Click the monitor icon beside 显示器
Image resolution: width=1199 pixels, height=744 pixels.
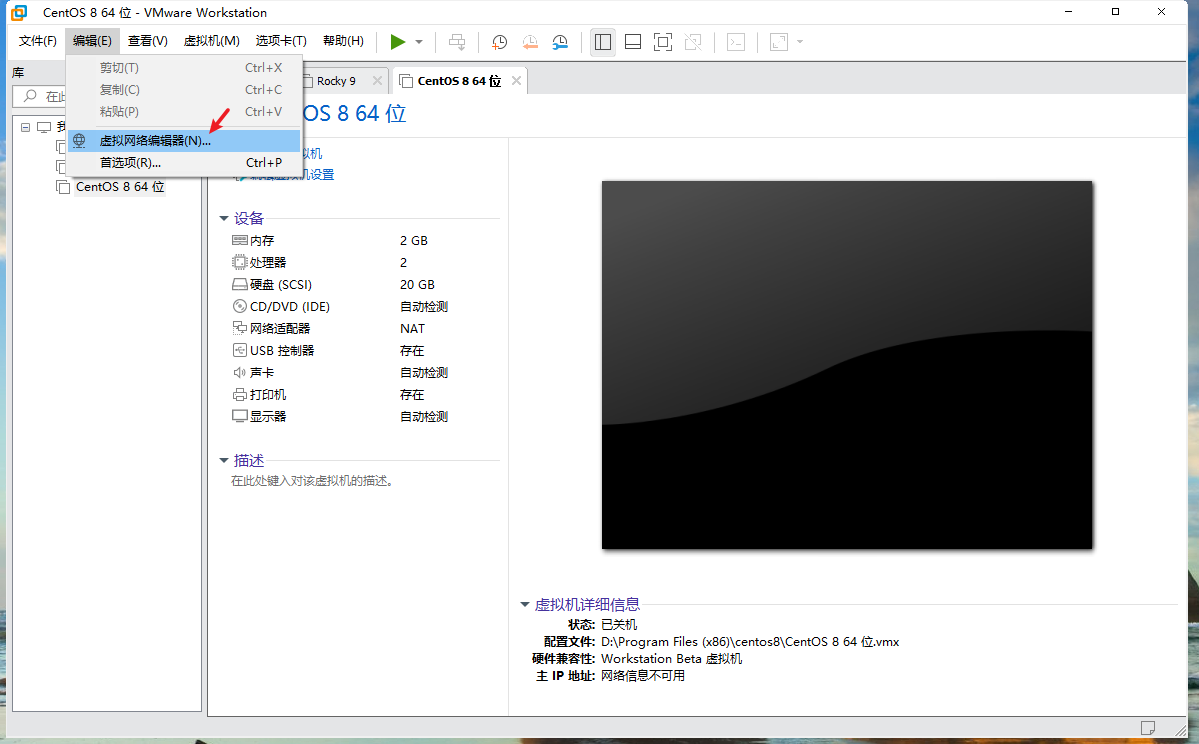click(239, 417)
